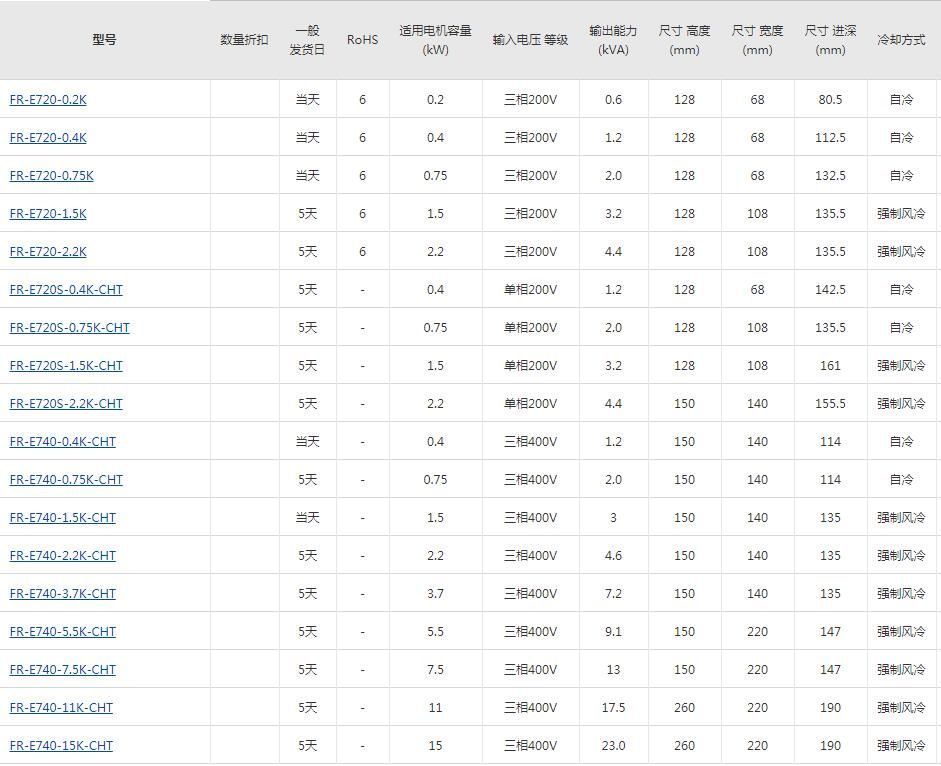Open the FR-E720-0.2K product link

(48, 100)
